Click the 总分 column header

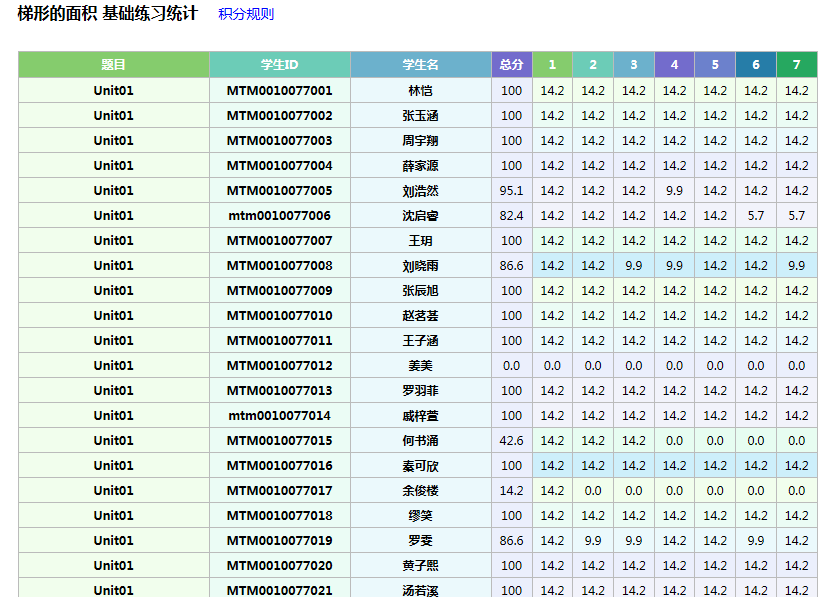coord(512,65)
